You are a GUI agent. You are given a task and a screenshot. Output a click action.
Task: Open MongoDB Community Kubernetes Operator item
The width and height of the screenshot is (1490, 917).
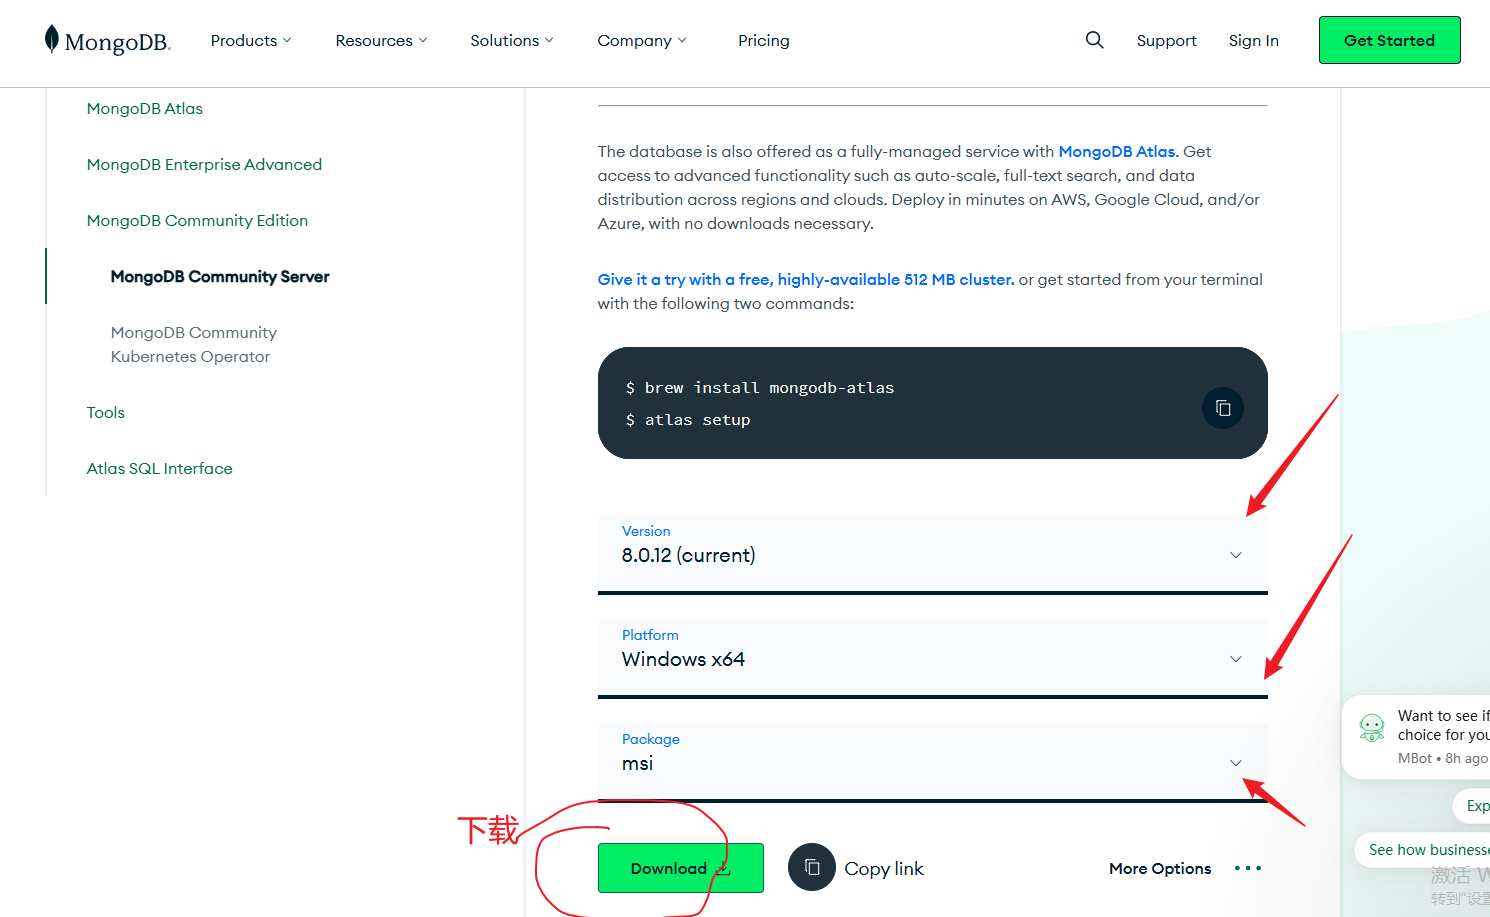click(194, 344)
